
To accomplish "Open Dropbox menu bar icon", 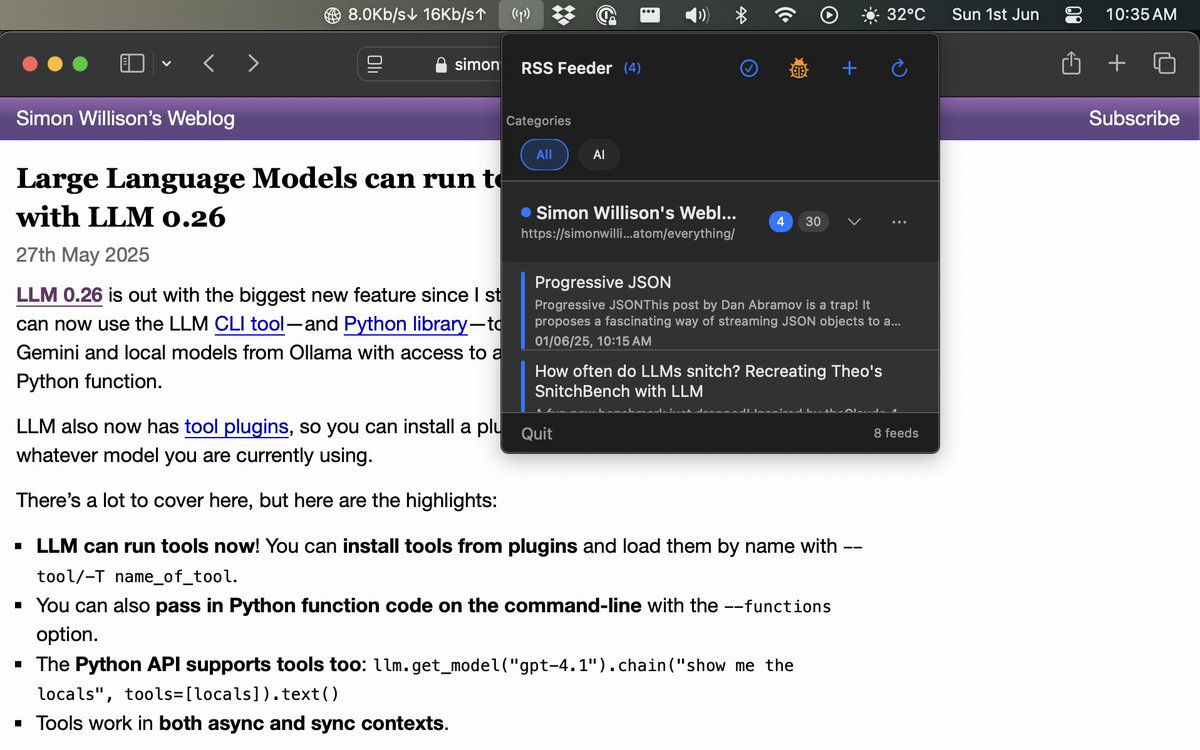I will 563,15.
